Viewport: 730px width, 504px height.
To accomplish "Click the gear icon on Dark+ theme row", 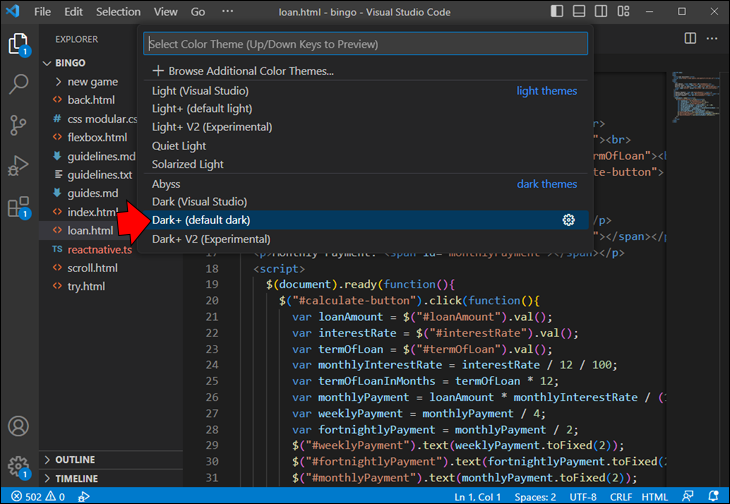I will coord(568,220).
